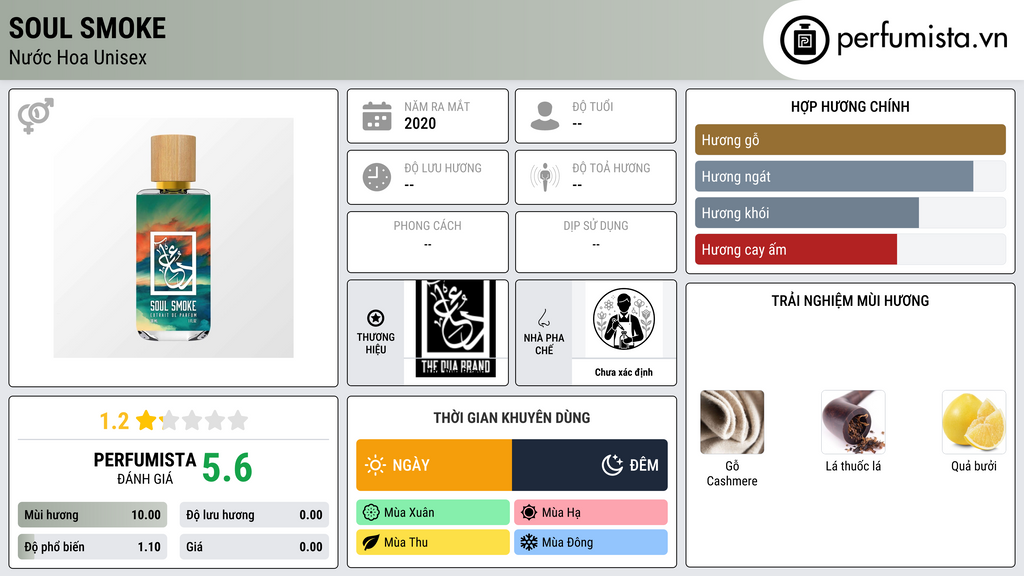This screenshot has height=576, width=1024.
Task: Click the leaf icon for Mùa Thu
Action: pyautogui.click(x=371, y=542)
